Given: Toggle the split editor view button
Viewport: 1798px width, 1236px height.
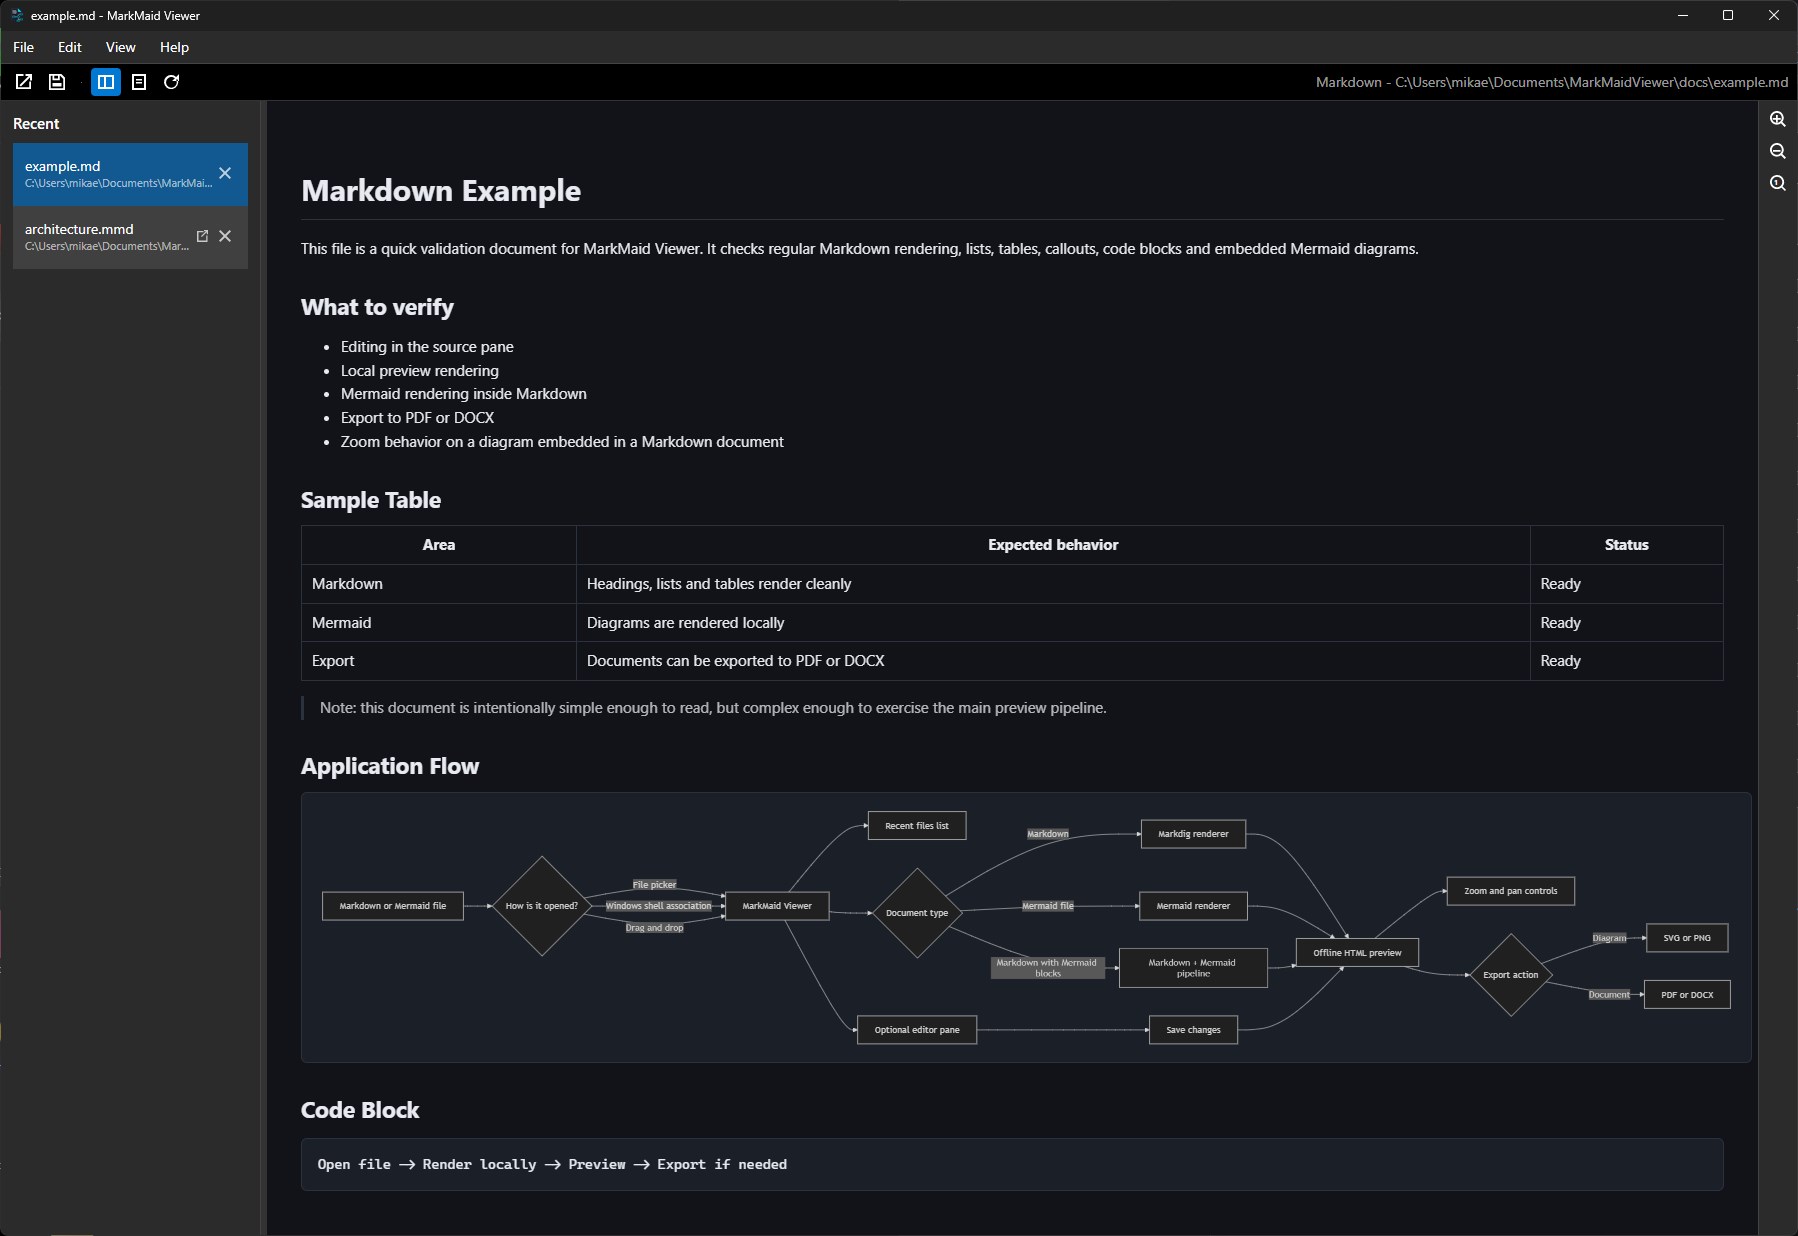Looking at the screenshot, I should pos(106,82).
